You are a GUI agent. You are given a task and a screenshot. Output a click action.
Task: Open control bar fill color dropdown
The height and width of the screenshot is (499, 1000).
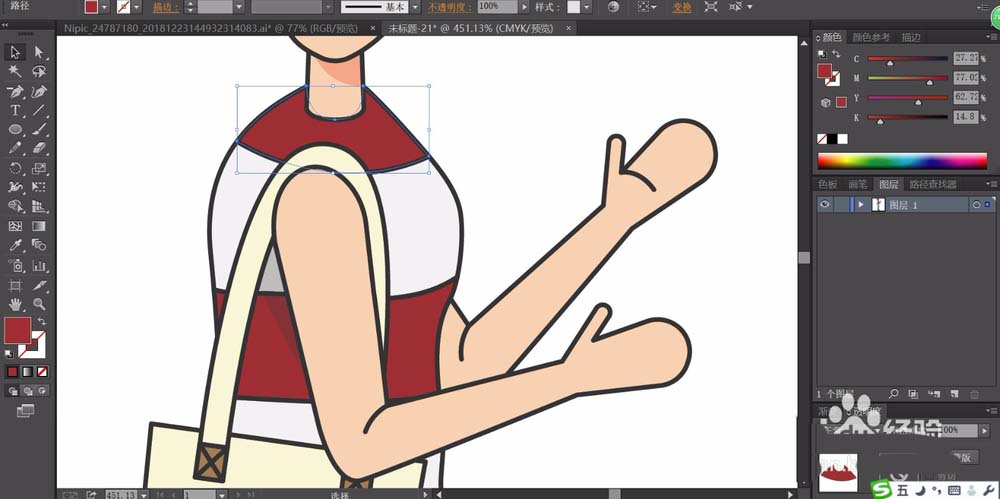(x=105, y=6)
